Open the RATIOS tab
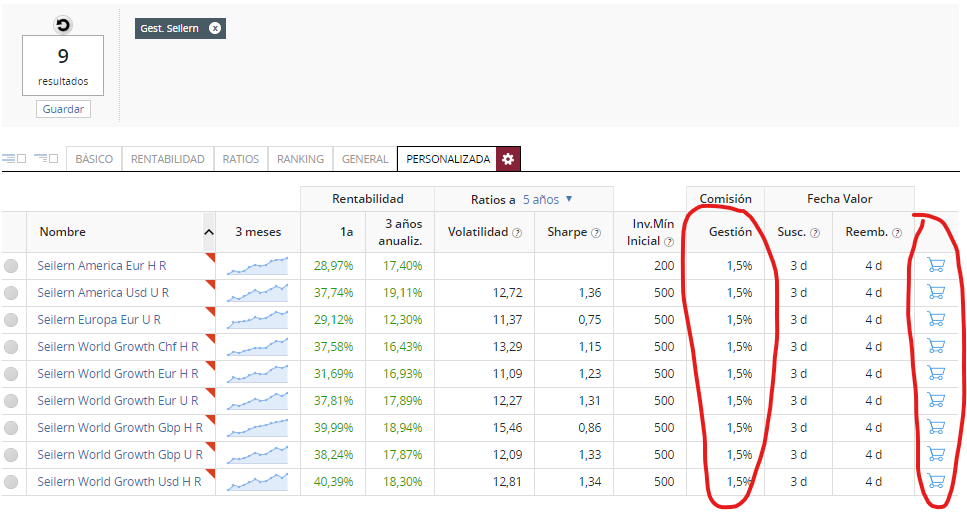 tap(241, 159)
